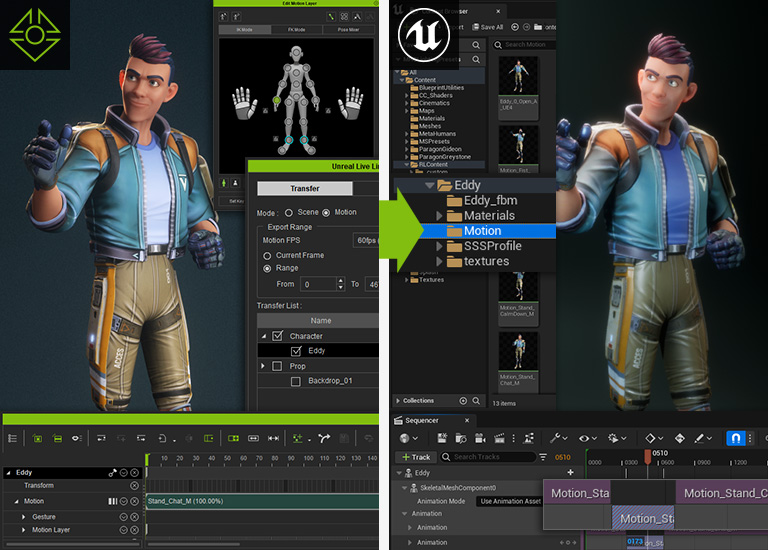Expand the Motion Layer track
This screenshot has width=768, height=550.
tap(24, 530)
